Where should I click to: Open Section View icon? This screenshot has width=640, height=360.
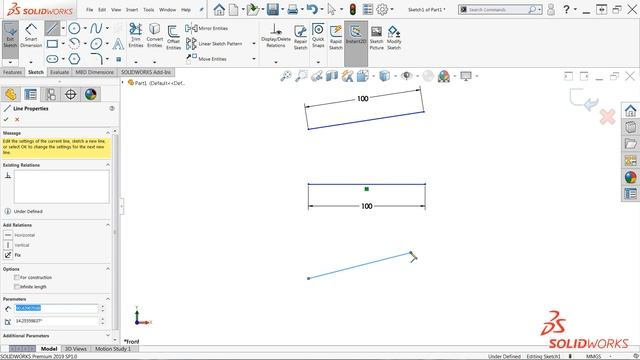(332, 76)
